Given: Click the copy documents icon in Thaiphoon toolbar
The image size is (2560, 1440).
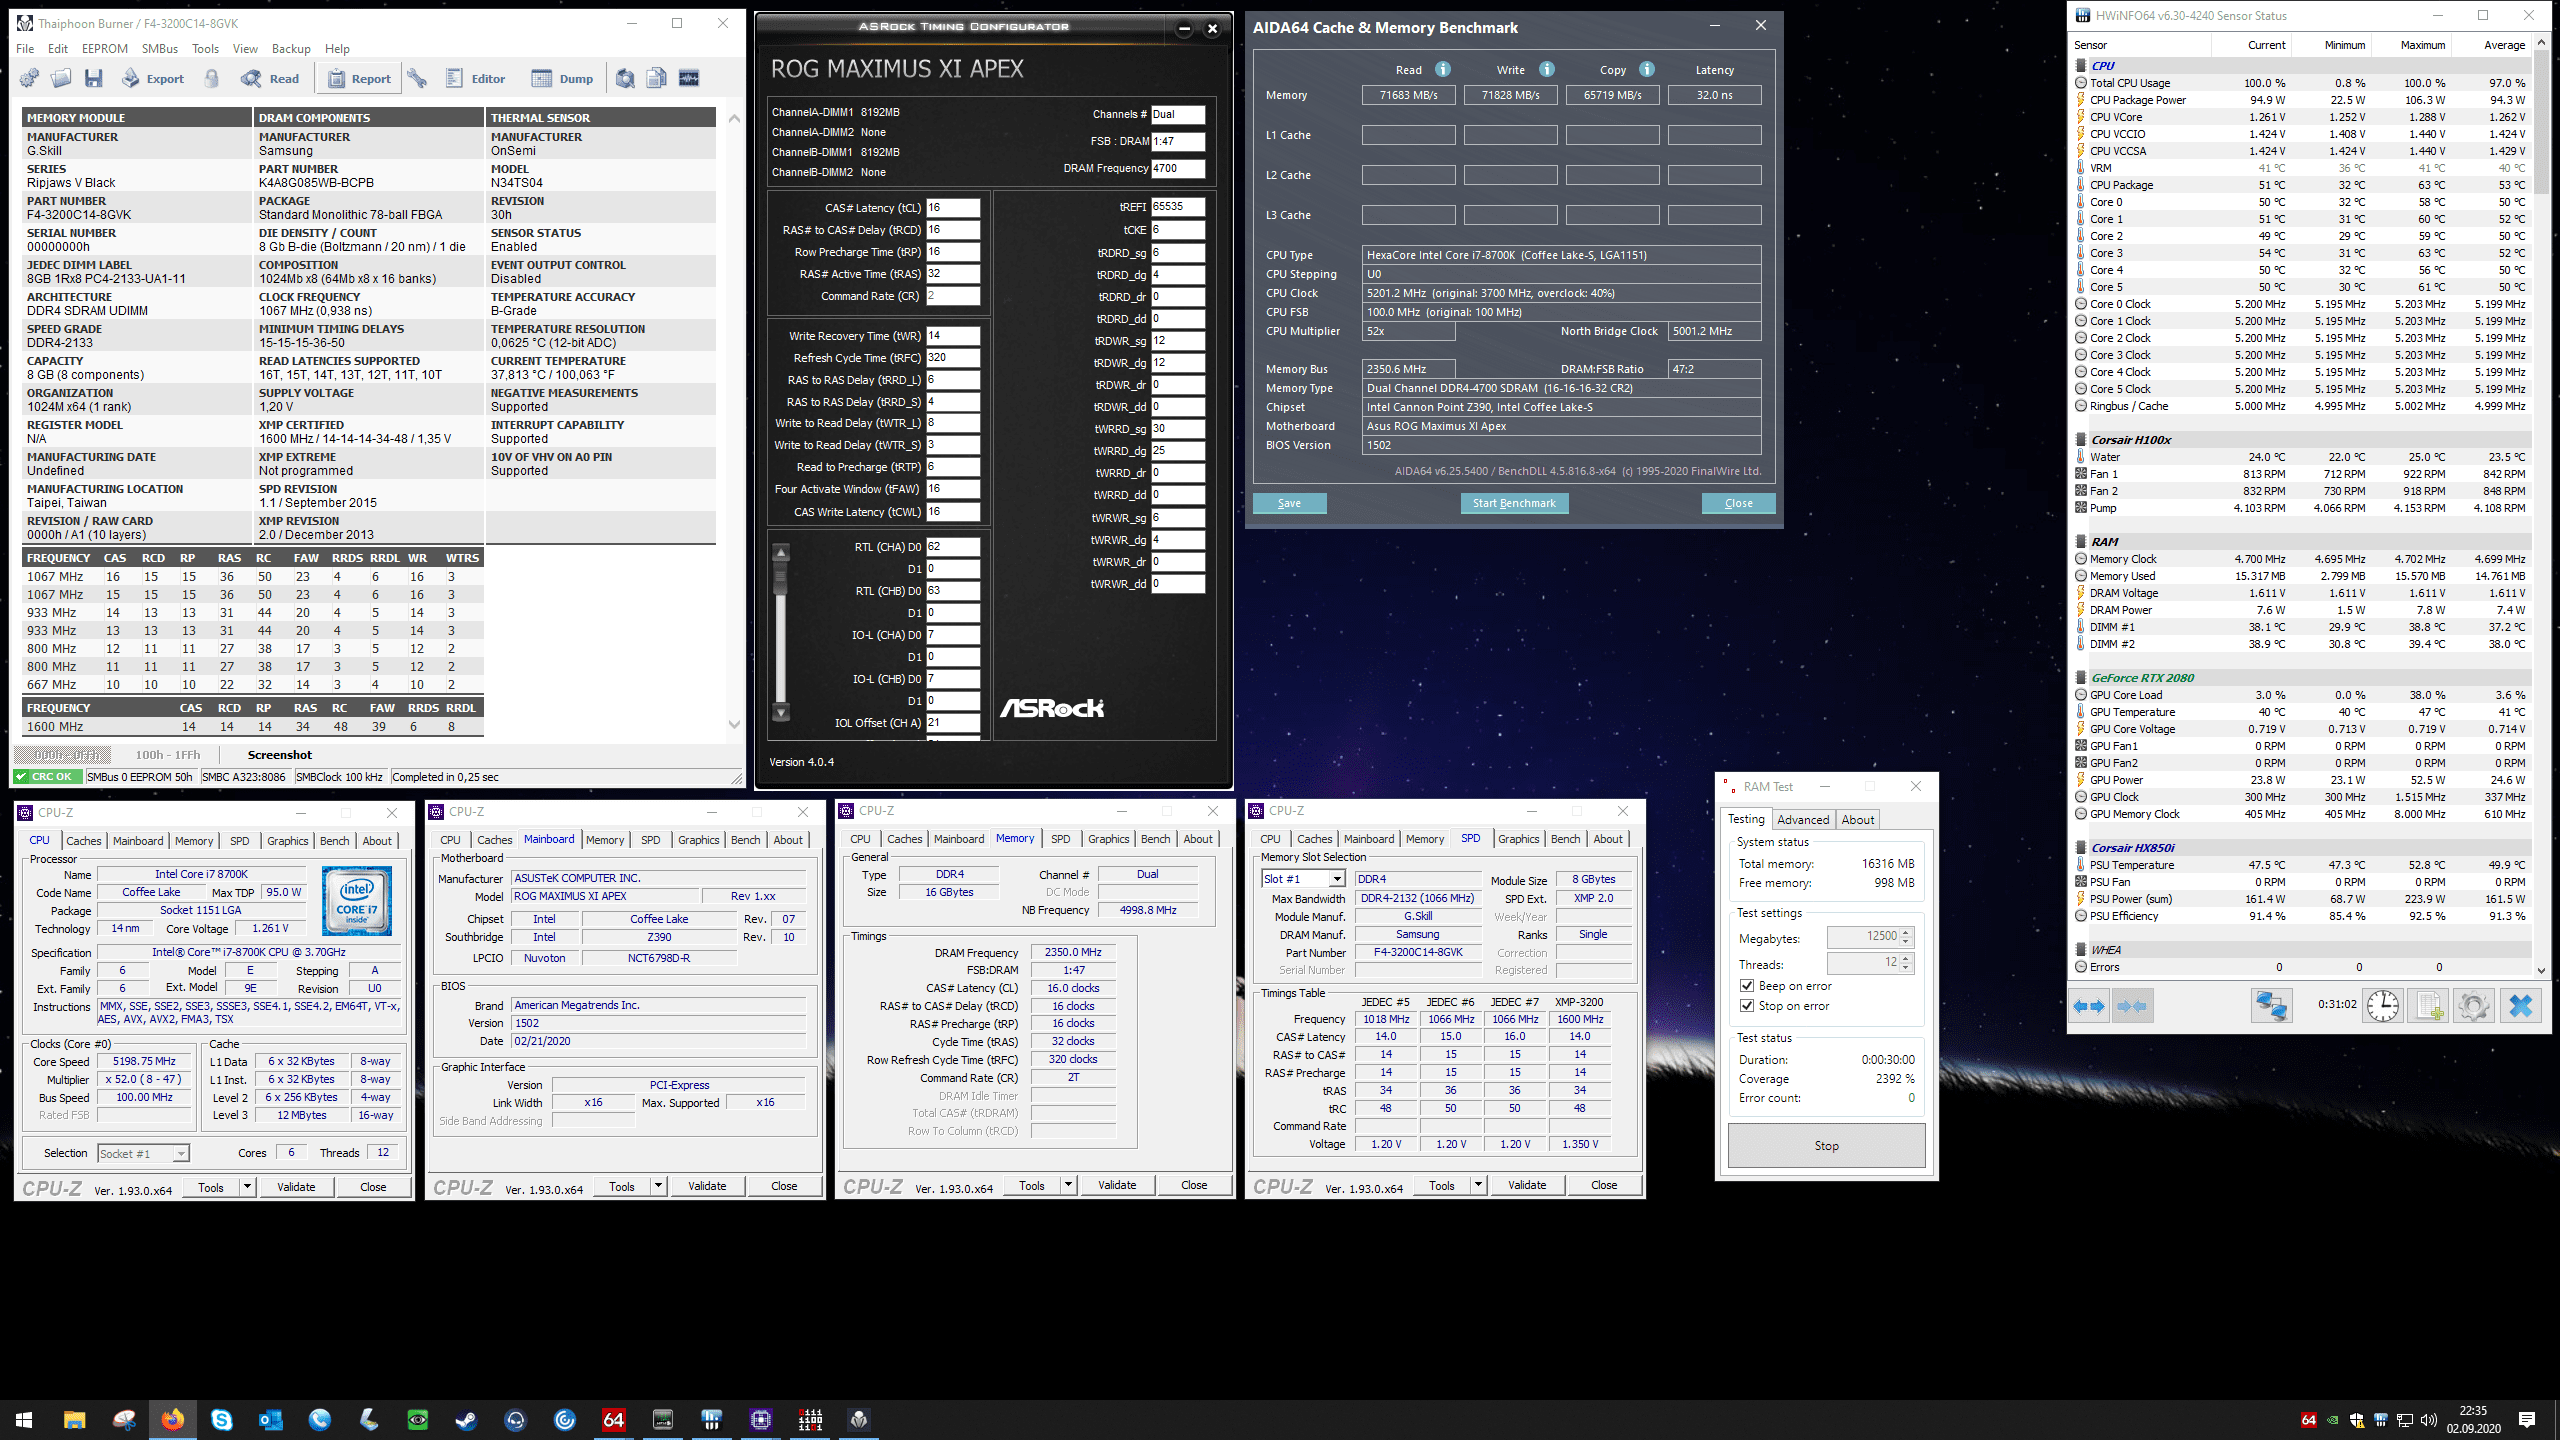Looking at the screenshot, I should [657, 78].
